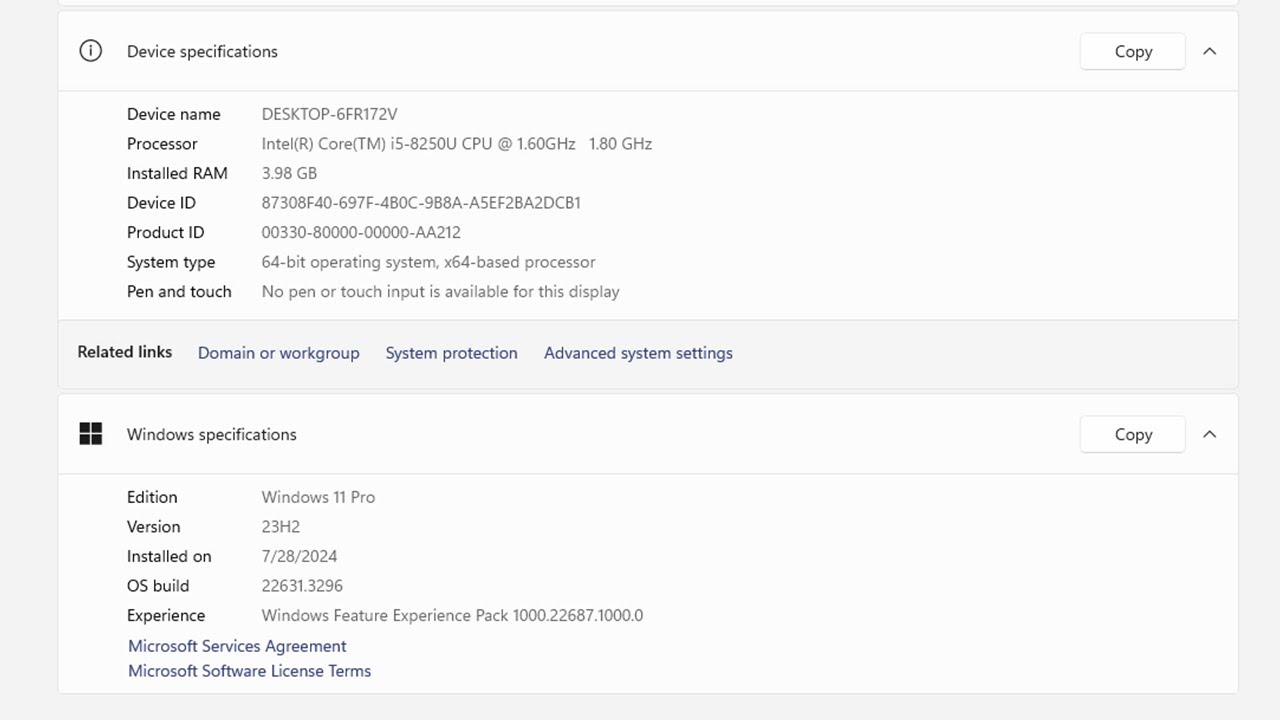
Task: Click the Device specifications heading text
Action: pos(202,52)
